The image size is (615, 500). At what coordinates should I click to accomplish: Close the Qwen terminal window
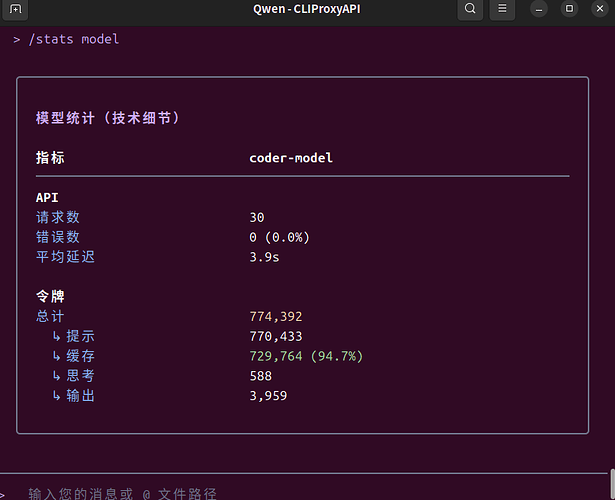(x=600, y=9)
